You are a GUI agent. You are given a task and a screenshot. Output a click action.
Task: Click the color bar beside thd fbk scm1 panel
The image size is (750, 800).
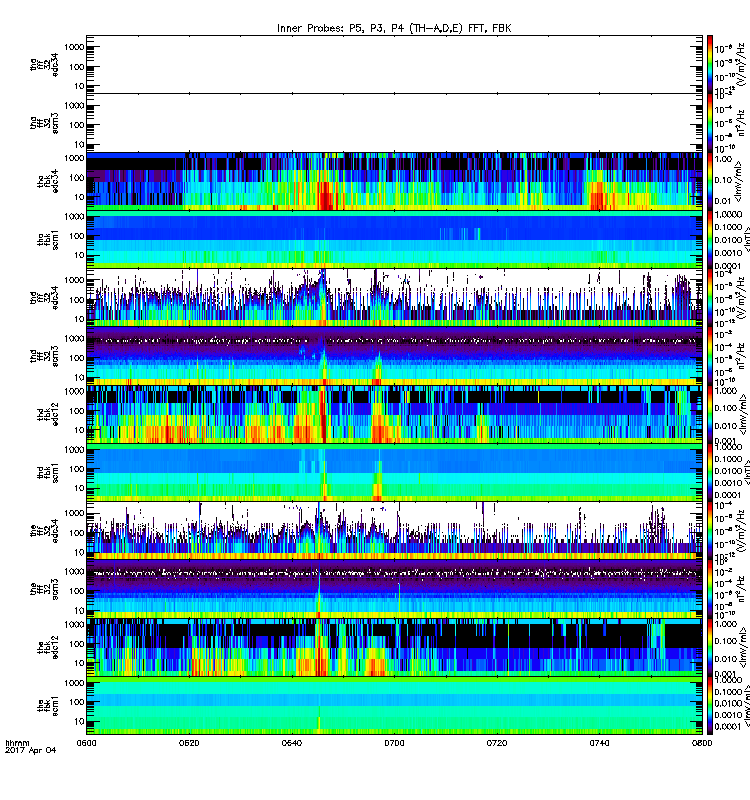pyautogui.click(x=710, y=473)
